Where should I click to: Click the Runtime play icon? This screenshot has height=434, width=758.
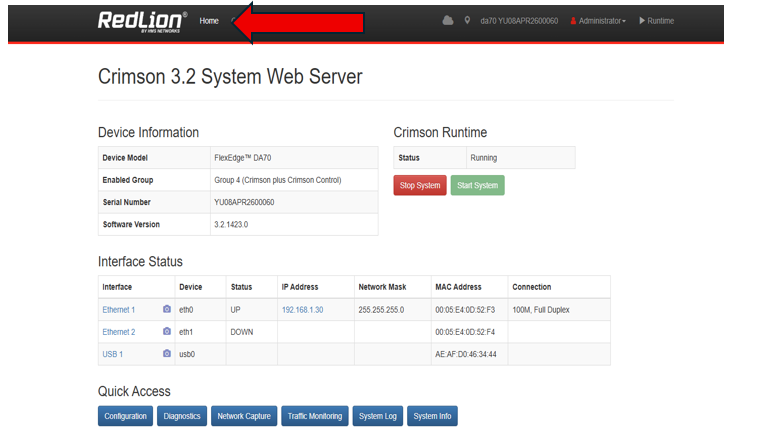pos(642,21)
